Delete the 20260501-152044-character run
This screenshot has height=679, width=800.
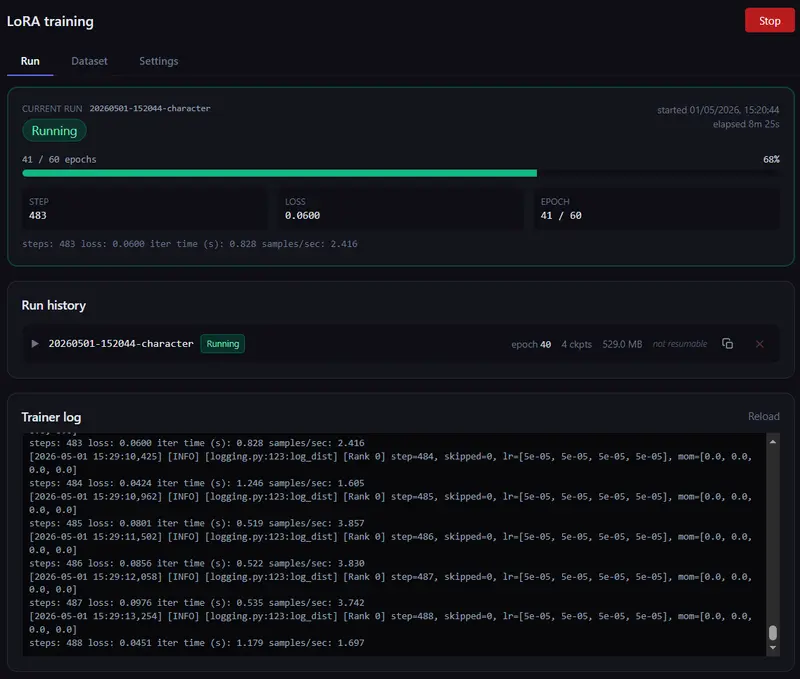click(760, 344)
